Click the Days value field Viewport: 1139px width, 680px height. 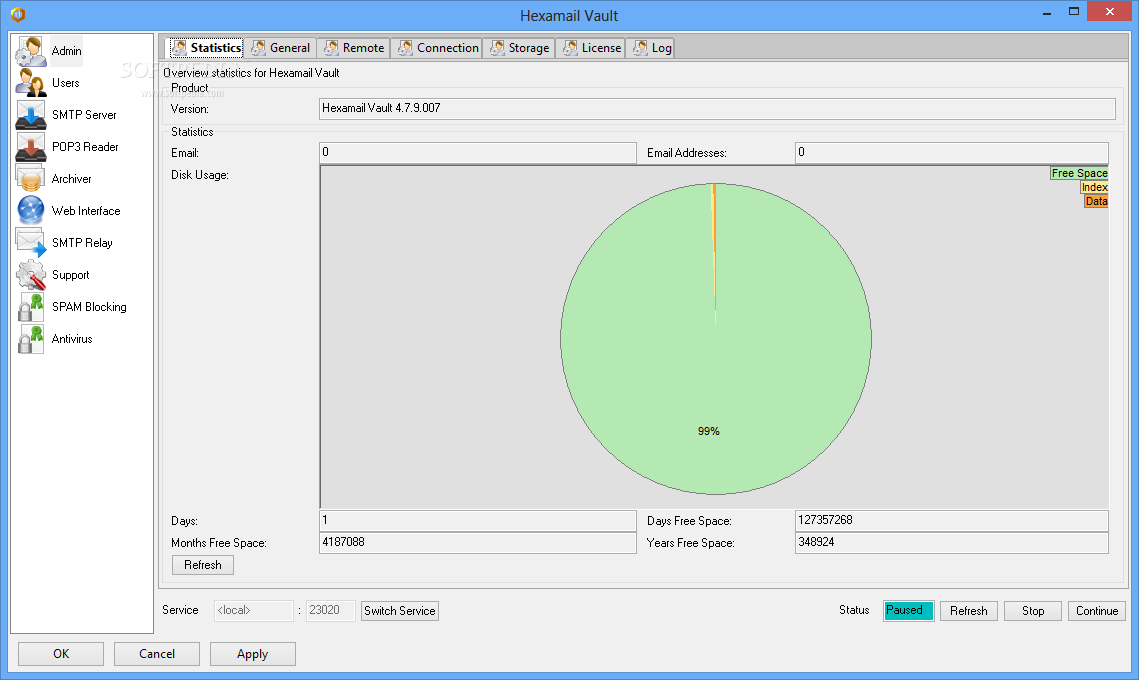tap(478, 521)
